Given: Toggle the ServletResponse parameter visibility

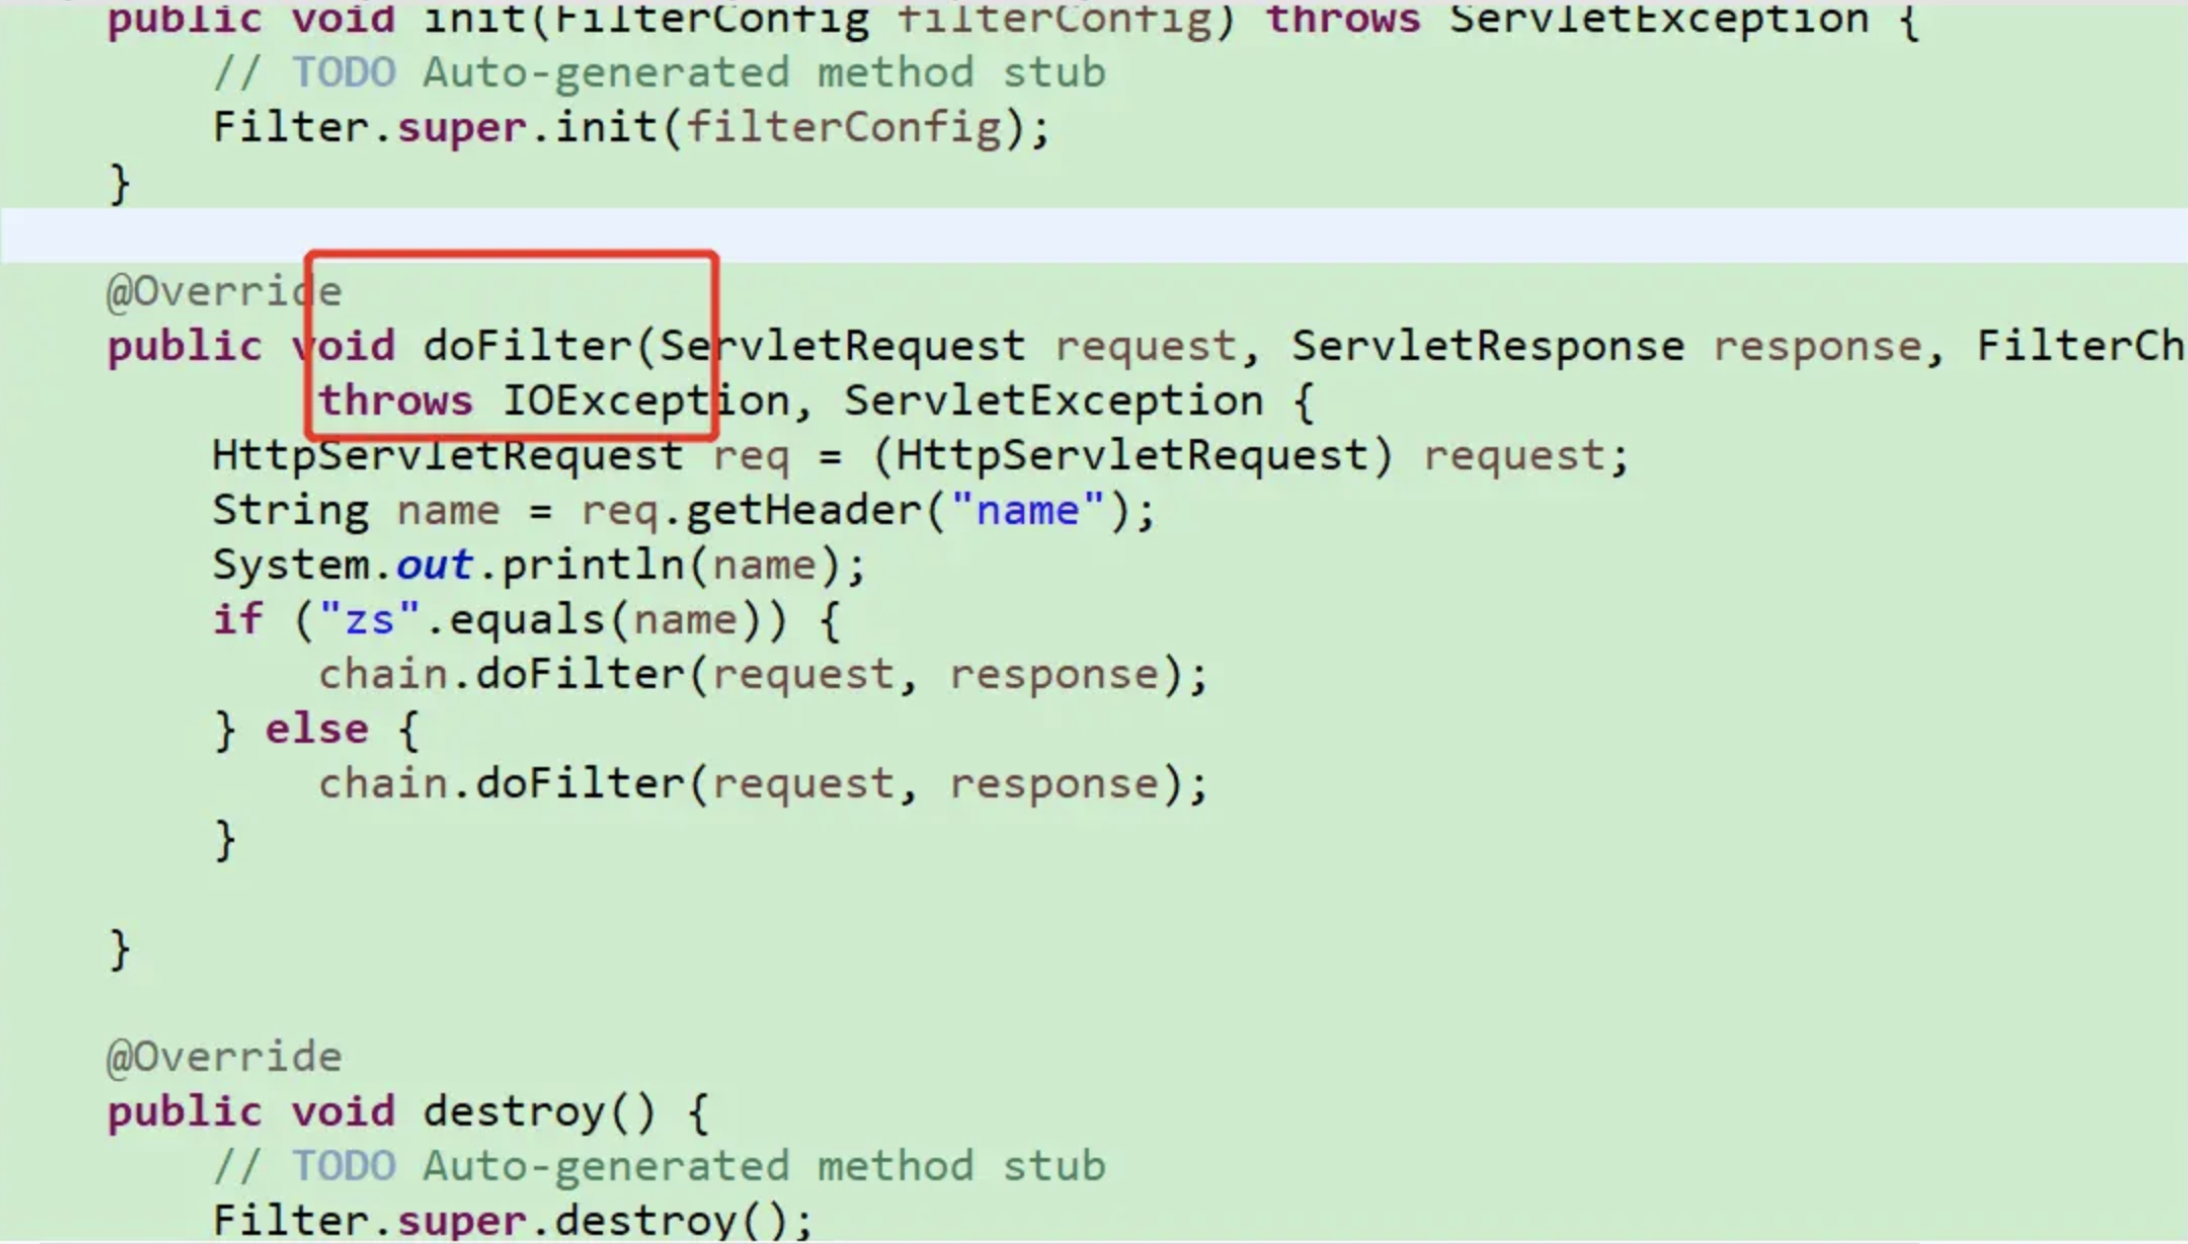Looking at the screenshot, I should (1486, 346).
